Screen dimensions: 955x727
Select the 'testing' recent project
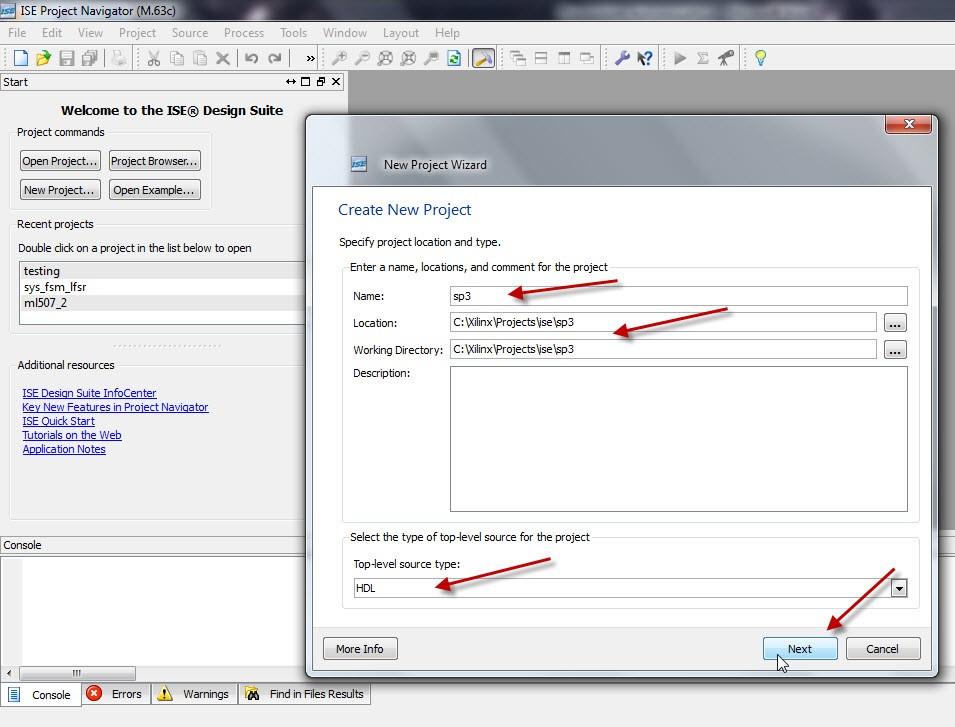pos(162,271)
